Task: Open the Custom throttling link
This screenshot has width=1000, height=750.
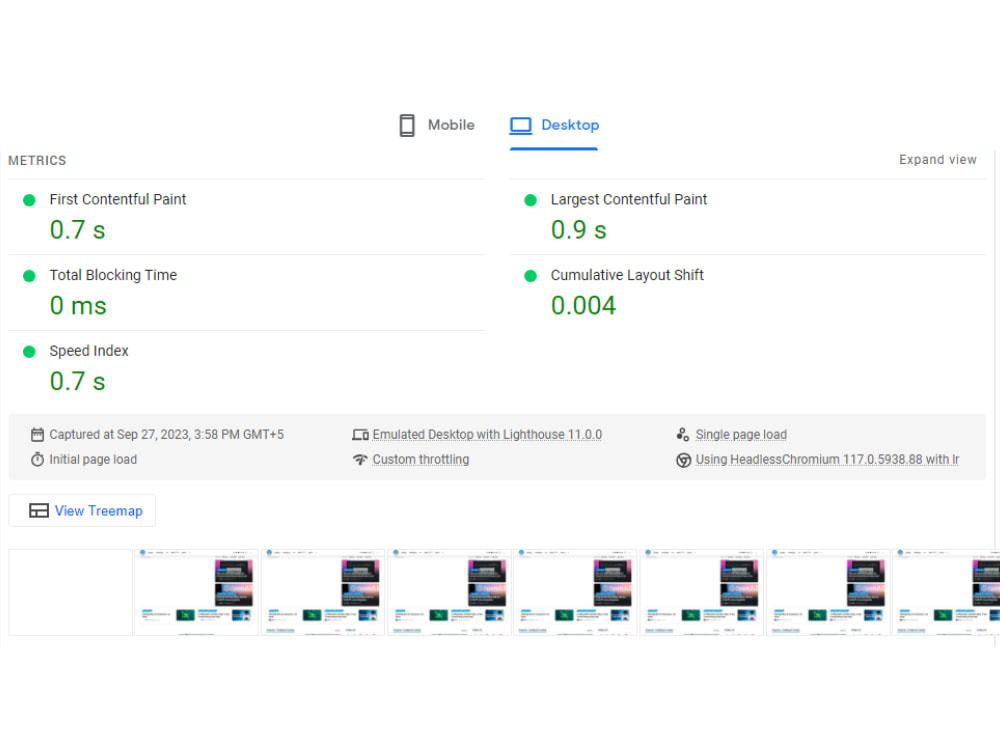Action: click(421, 459)
